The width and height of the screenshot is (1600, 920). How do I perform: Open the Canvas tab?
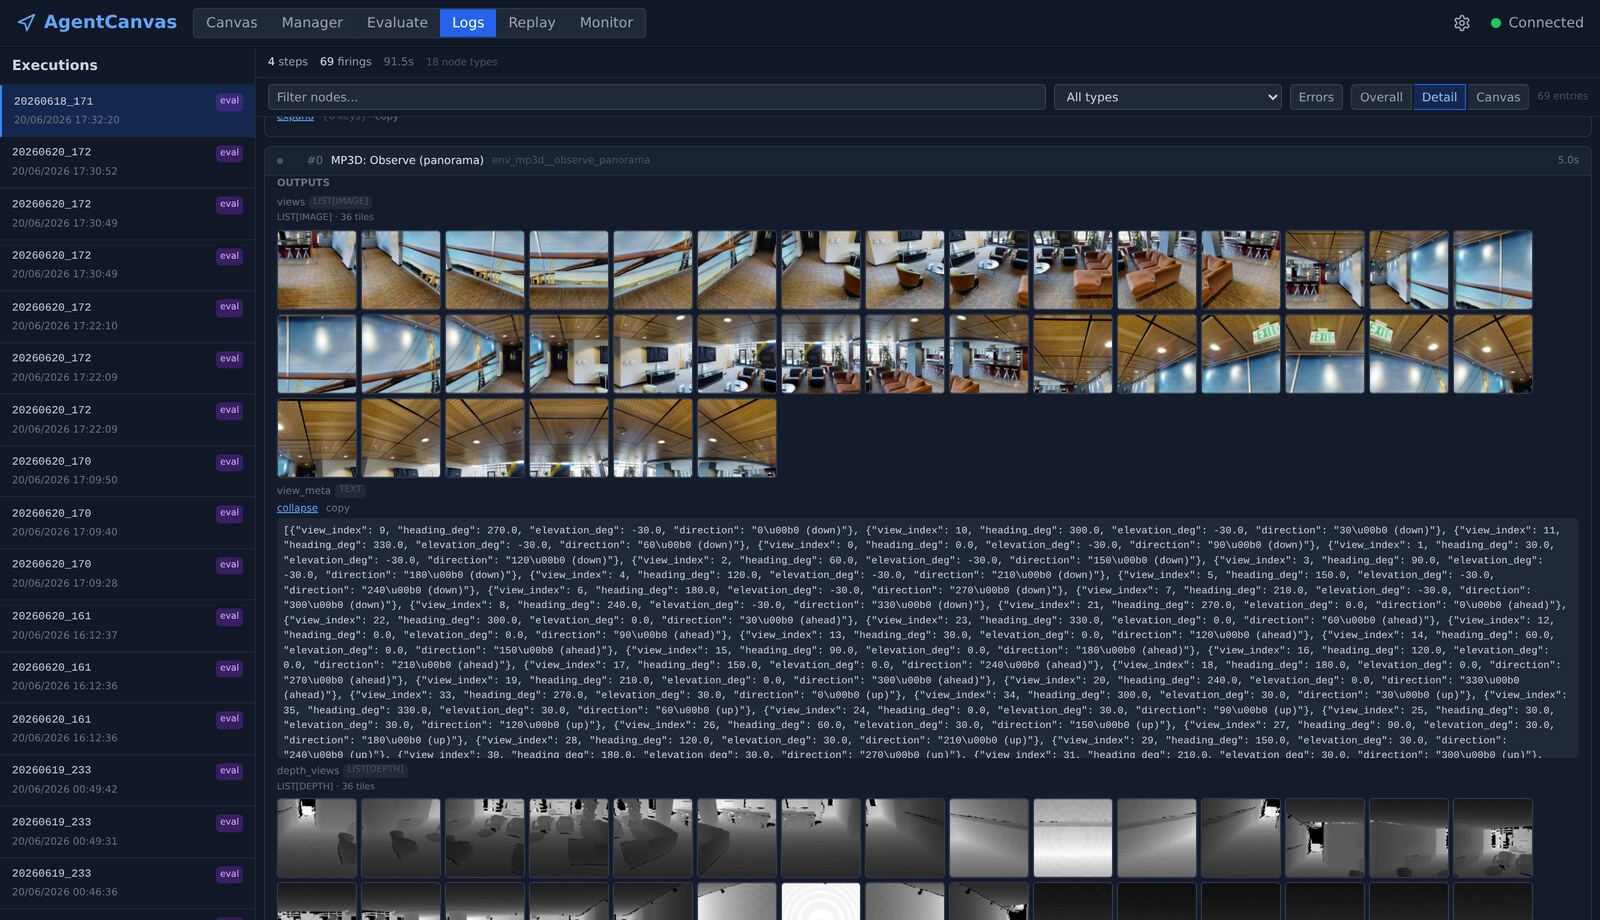231,22
